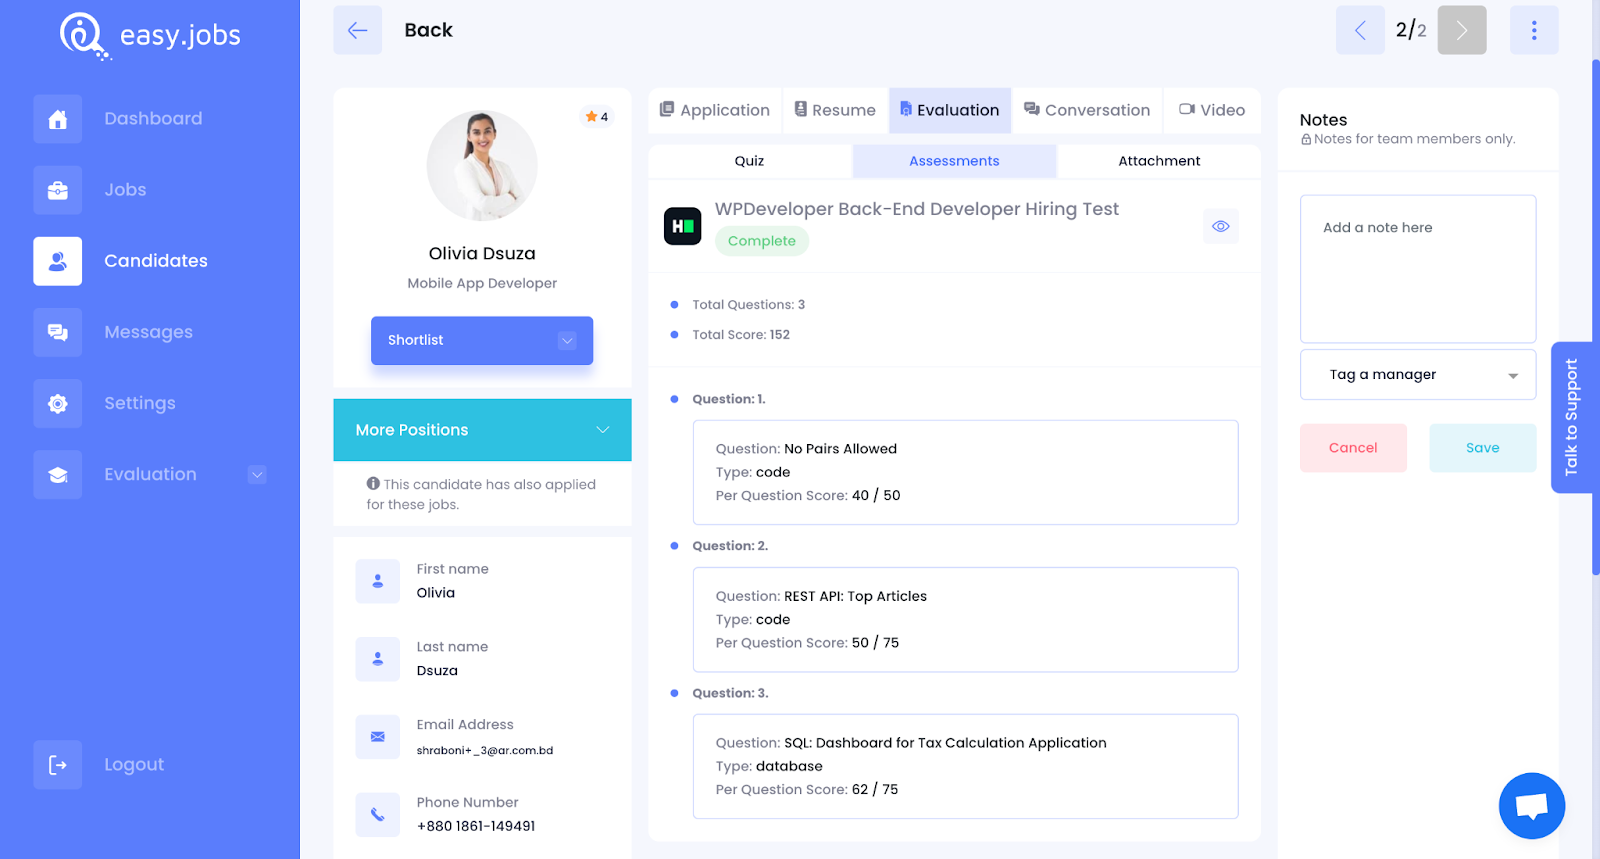Click the Cancel note button

point(1353,448)
